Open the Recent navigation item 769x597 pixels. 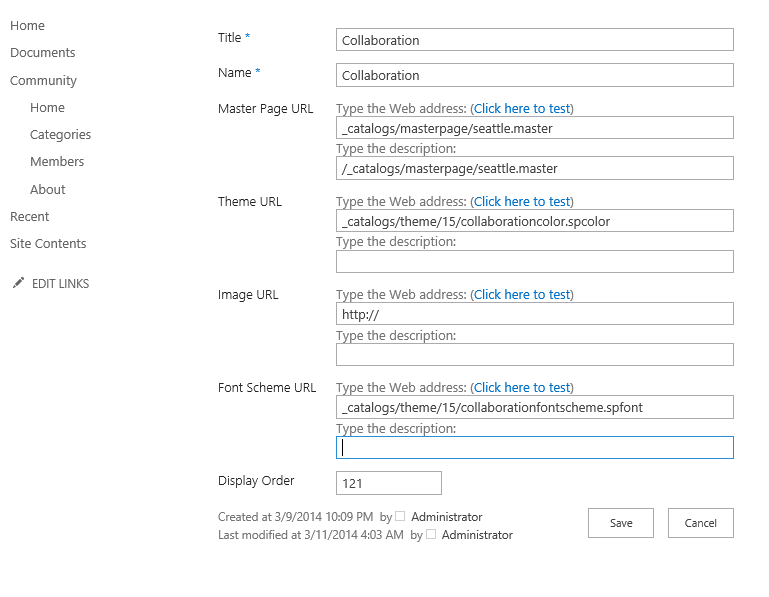pyautogui.click(x=29, y=216)
